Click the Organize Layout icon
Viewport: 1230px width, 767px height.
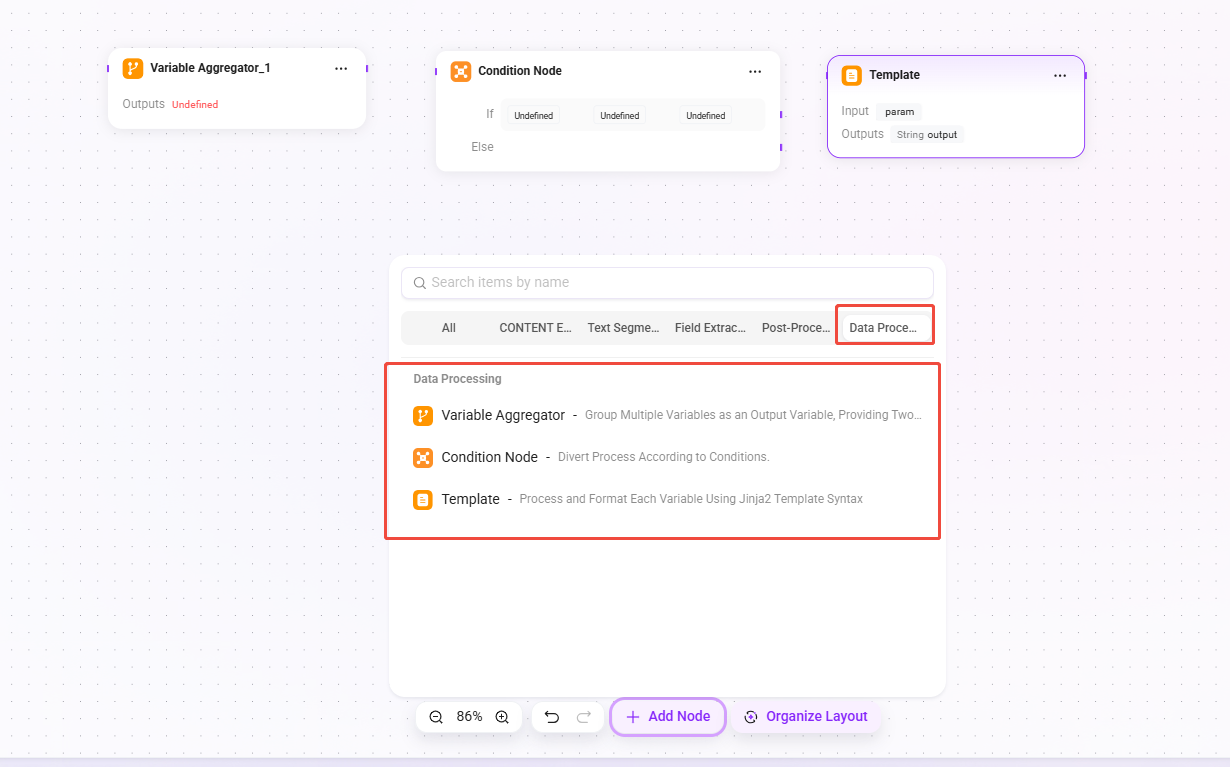pyautogui.click(x=751, y=717)
